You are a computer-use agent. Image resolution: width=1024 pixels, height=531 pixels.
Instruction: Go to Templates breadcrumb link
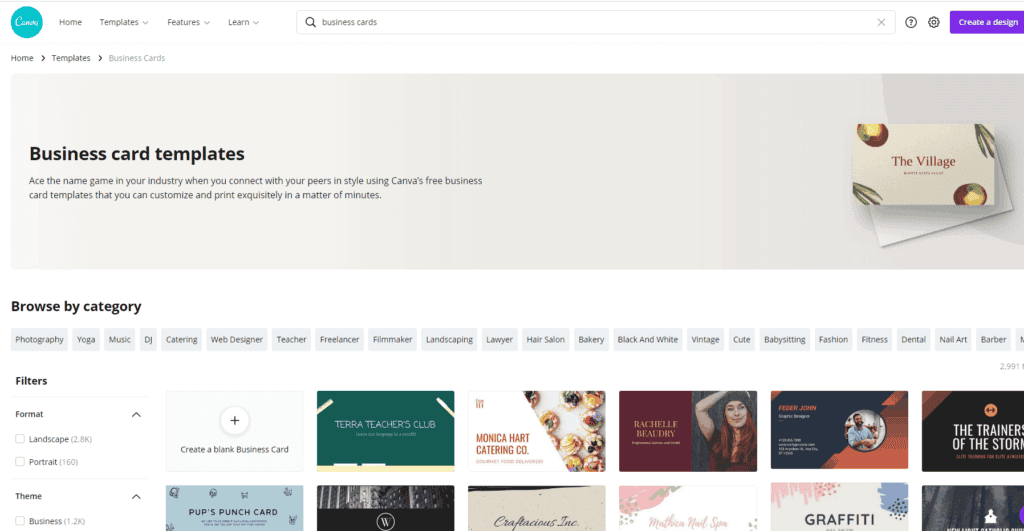point(71,58)
